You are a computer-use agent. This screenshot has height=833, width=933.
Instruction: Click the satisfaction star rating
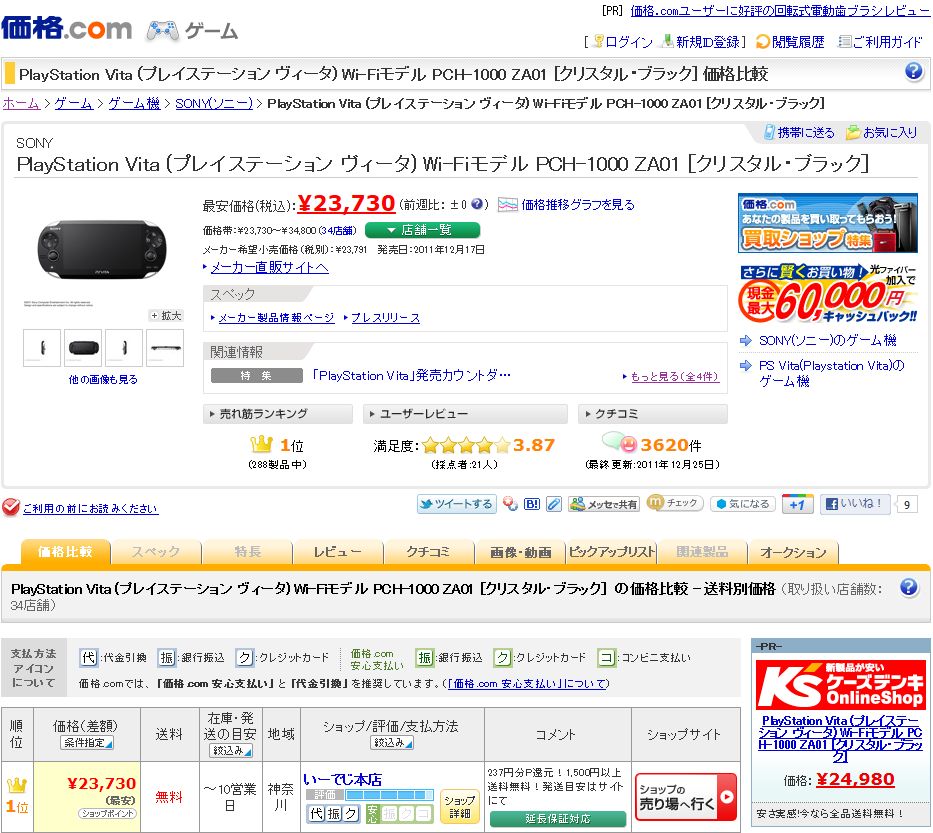tap(466, 445)
